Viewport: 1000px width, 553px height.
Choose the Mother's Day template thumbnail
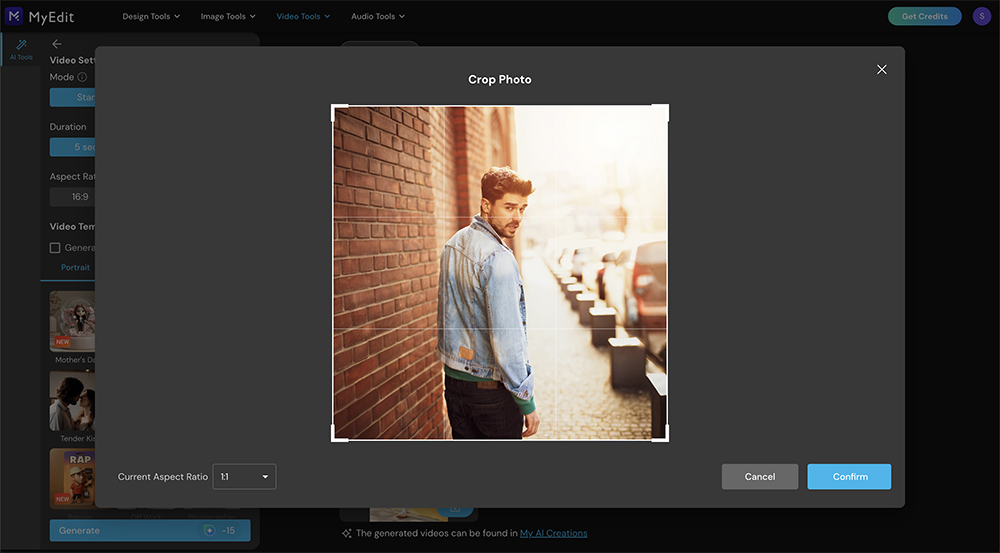pyautogui.click(x=72, y=321)
